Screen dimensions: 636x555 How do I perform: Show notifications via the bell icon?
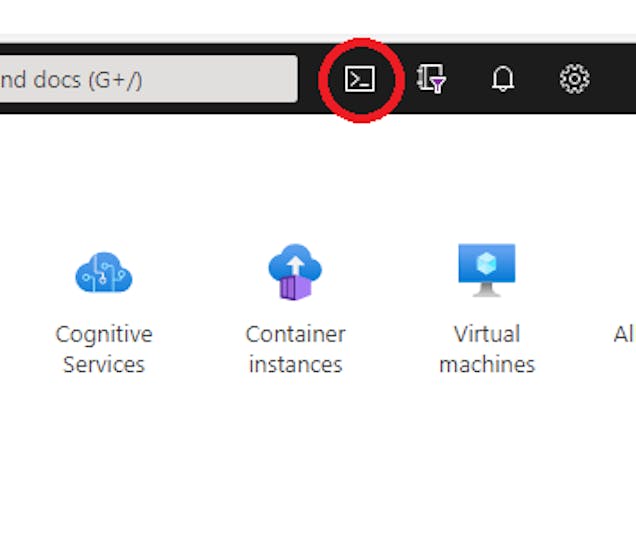(x=503, y=79)
